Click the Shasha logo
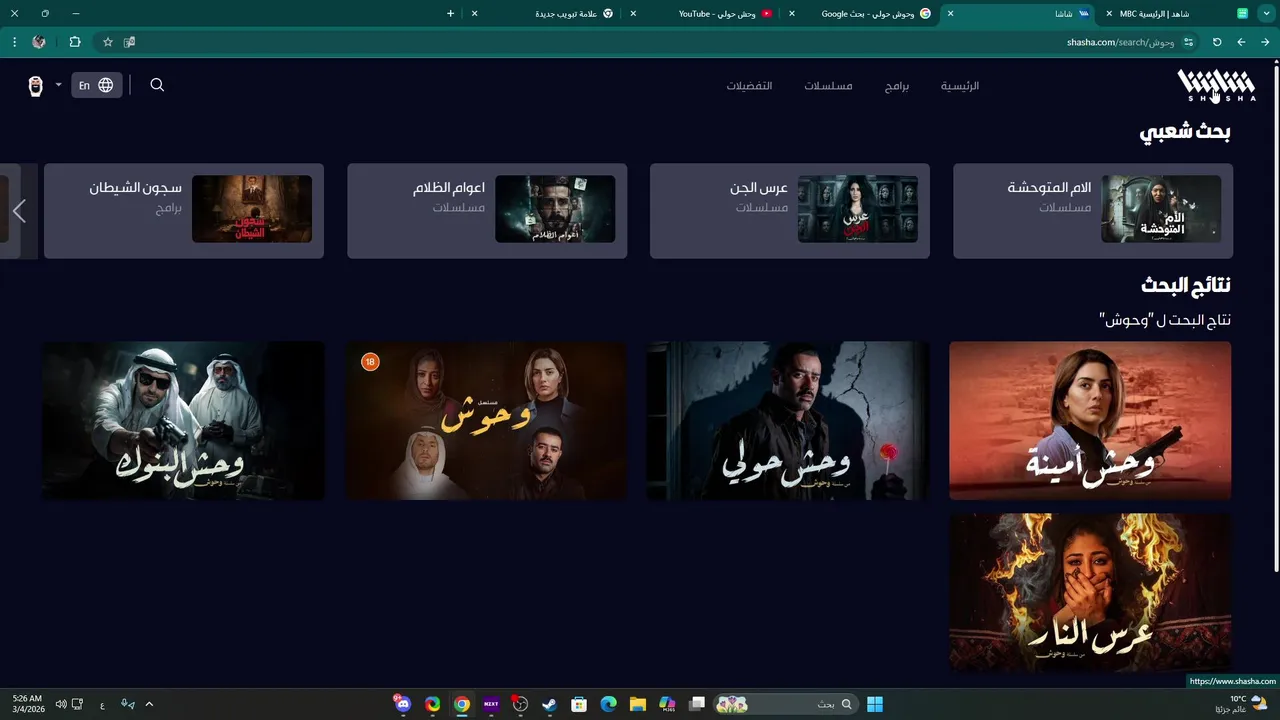Image resolution: width=1280 pixels, height=720 pixels. [x=1216, y=85]
